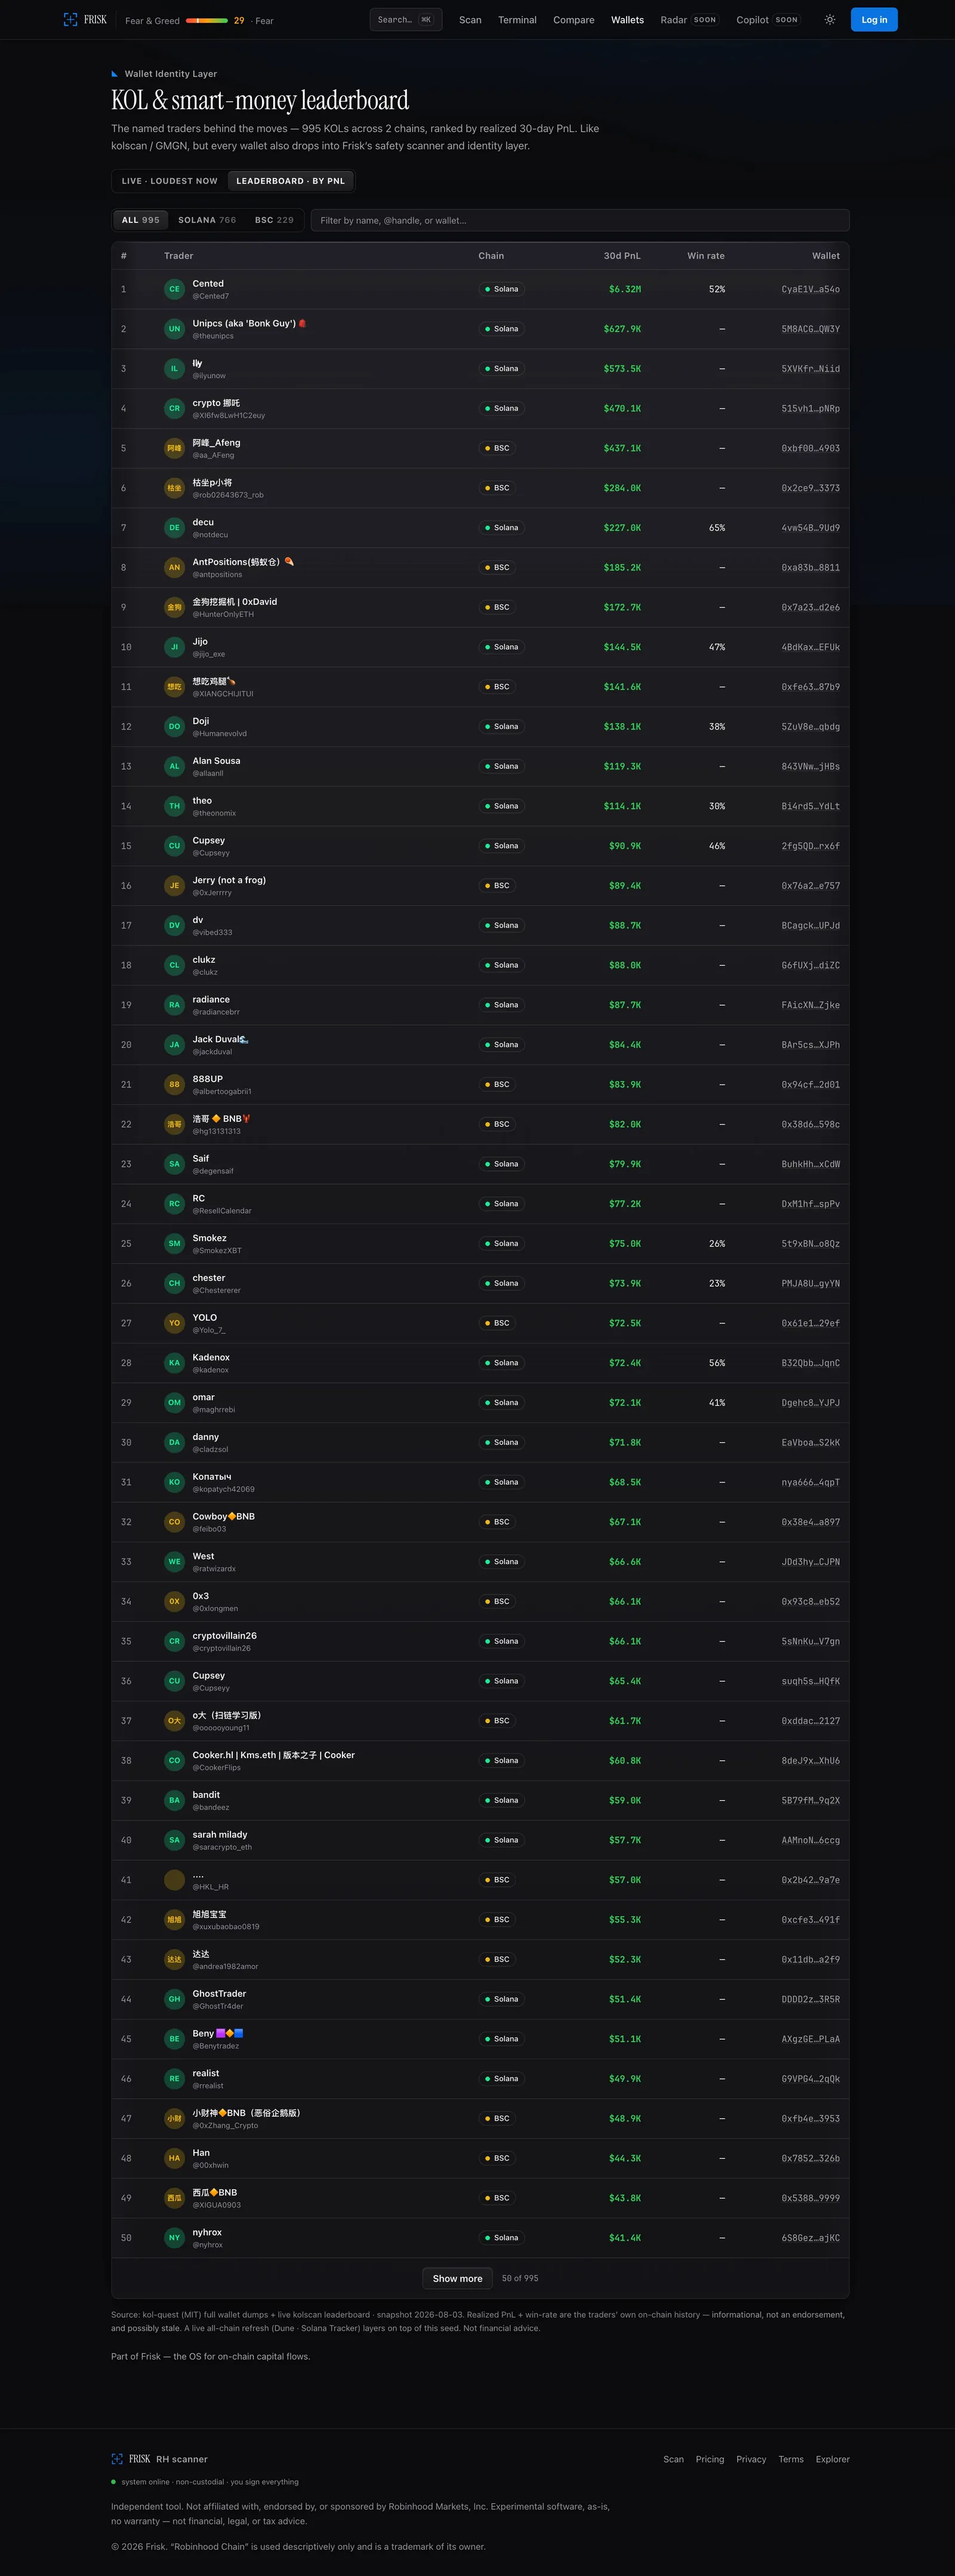Click the TH avatar next to theo
The width and height of the screenshot is (955, 2576).
pos(174,806)
